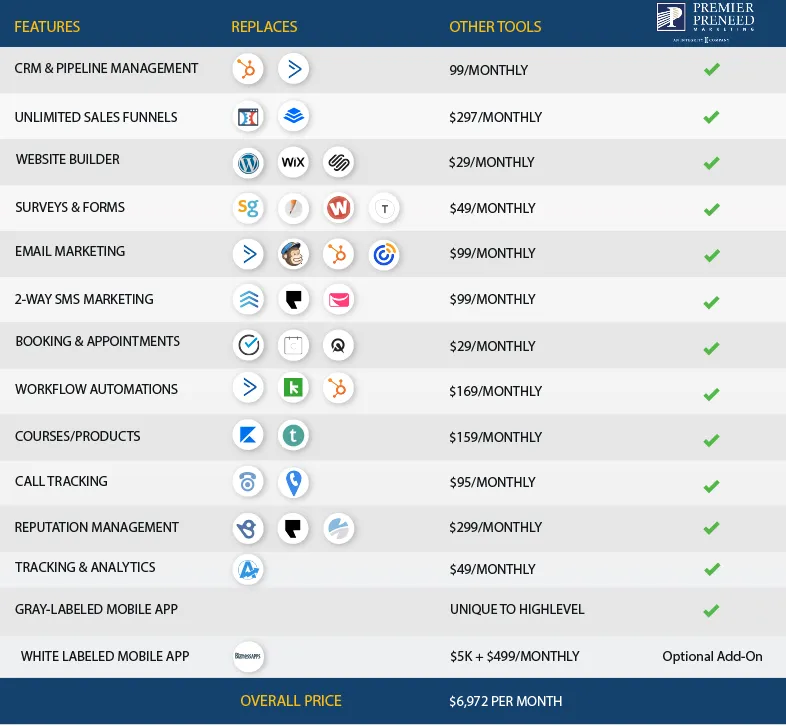Click the calendar icon in Booking & Appointments row
This screenshot has height=726, width=786.
[293, 345]
